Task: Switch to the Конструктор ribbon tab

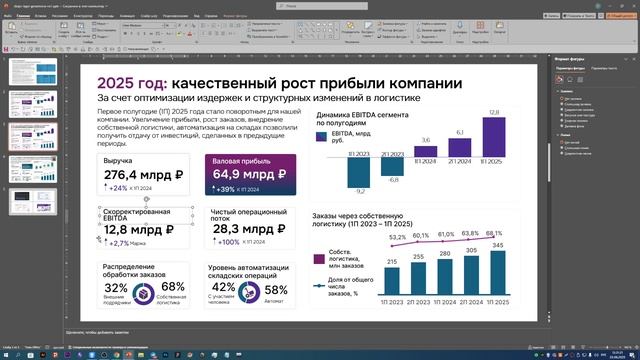Action: coord(83,16)
